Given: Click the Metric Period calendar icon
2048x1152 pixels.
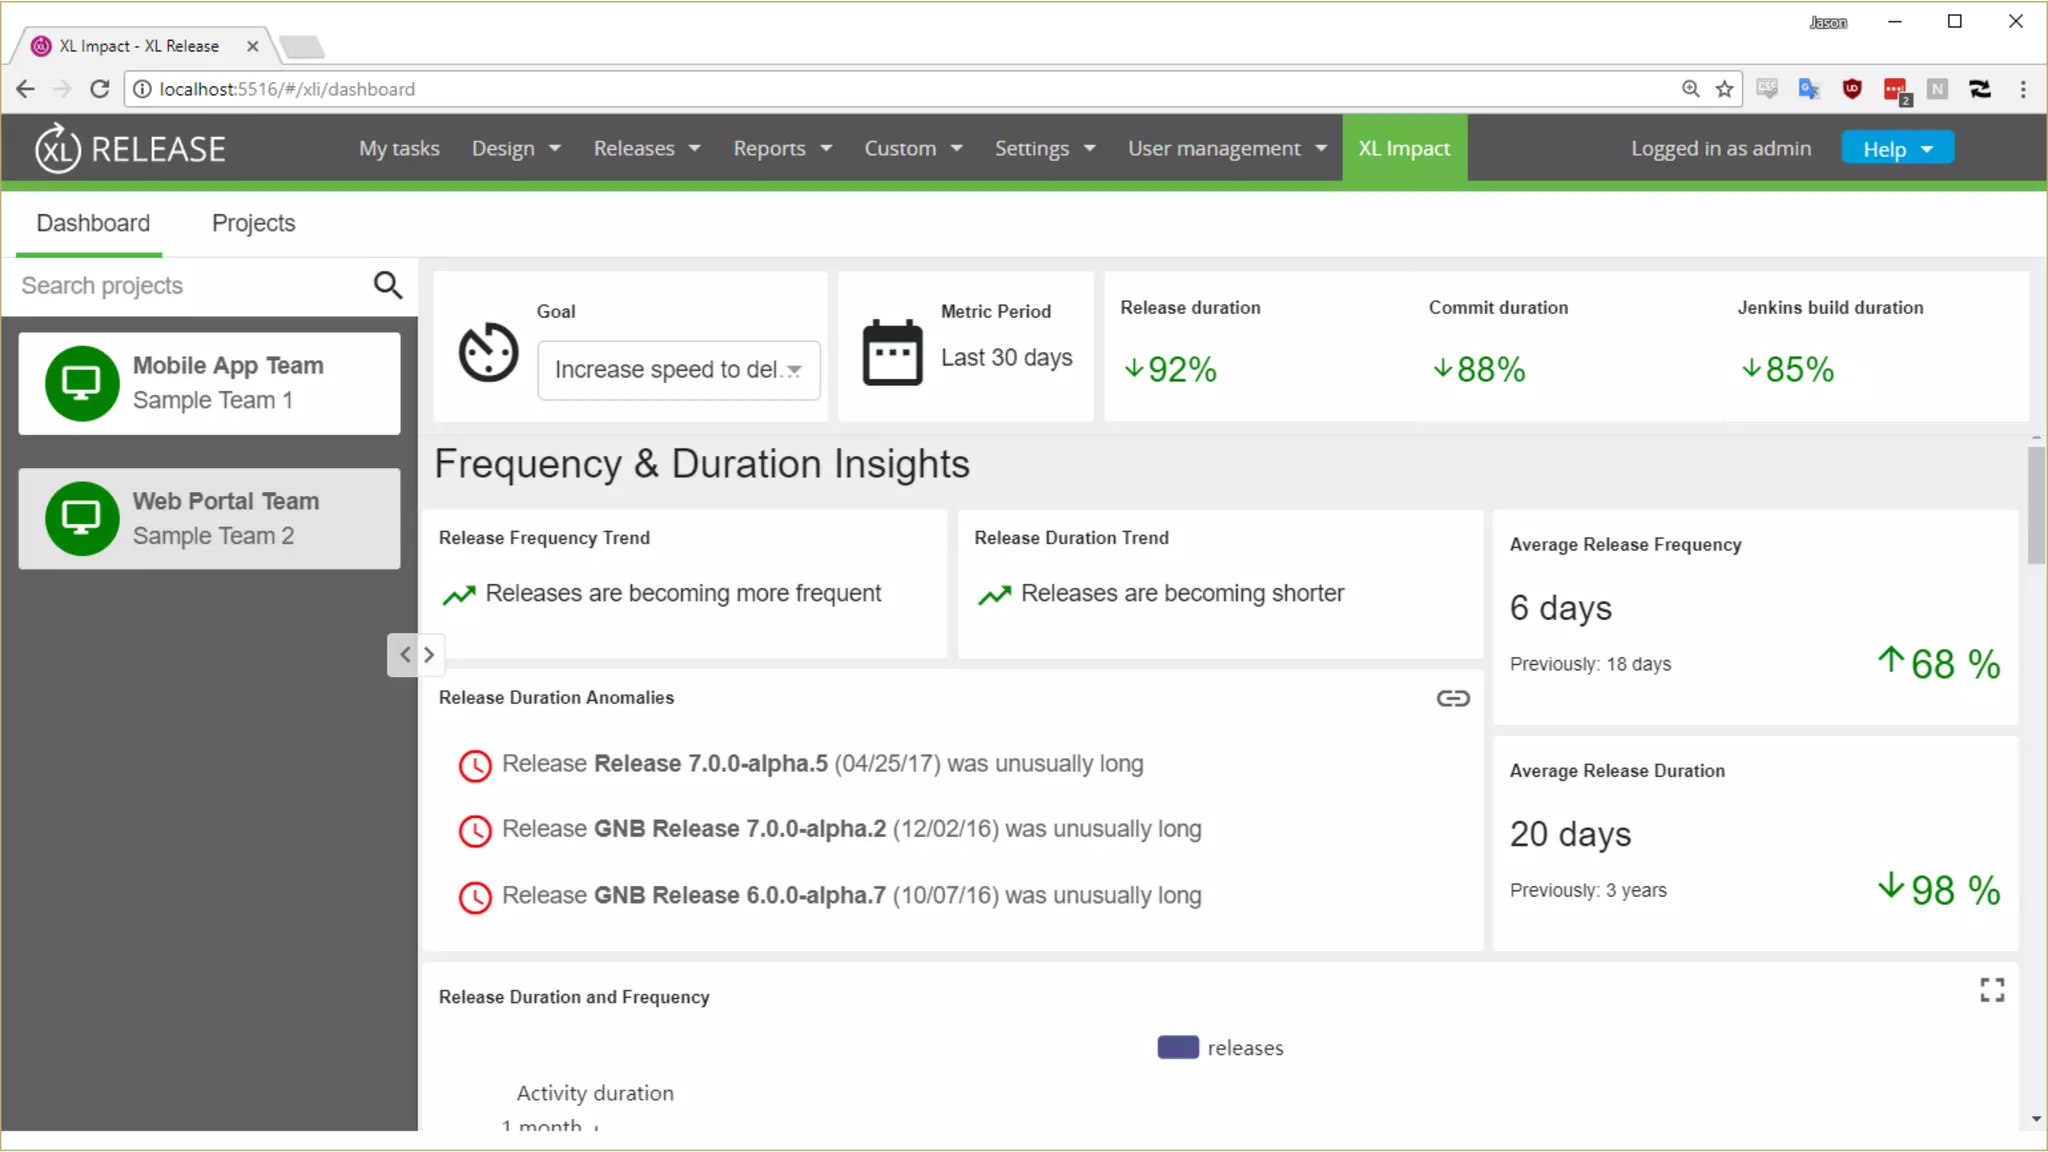Looking at the screenshot, I should [892, 352].
